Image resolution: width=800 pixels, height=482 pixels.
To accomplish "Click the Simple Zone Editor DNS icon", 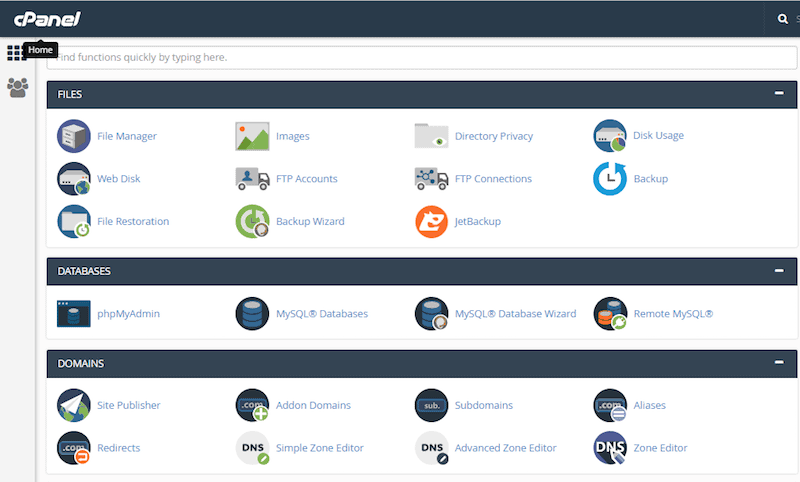I will (x=252, y=448).
